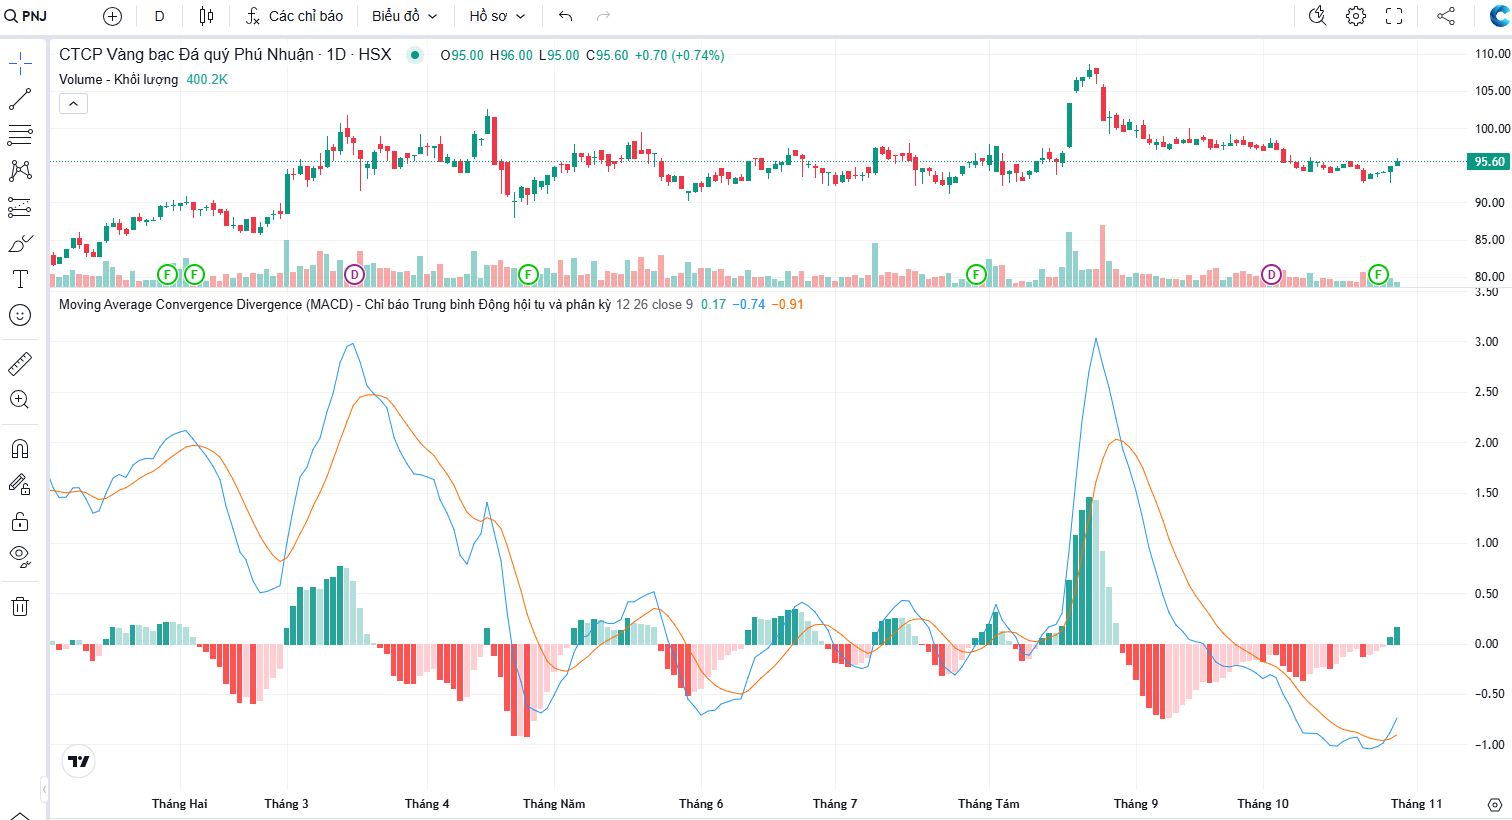Image resolution: width=1512 pixels, height=820 pixels.
Task: Expand the drawing toolbar bottom chevron
Action: pyautogui.click(x=20, y=815)
